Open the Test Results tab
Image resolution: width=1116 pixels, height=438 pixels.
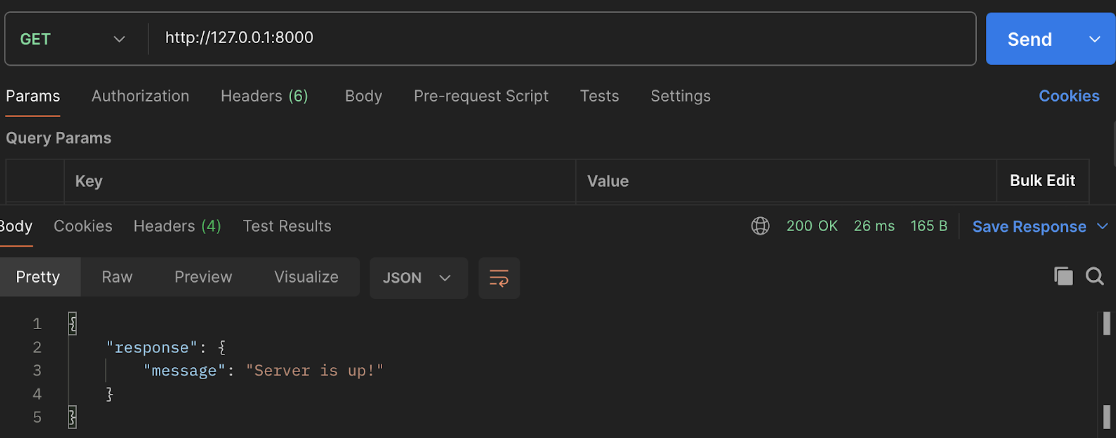click(x=287, y=226)
